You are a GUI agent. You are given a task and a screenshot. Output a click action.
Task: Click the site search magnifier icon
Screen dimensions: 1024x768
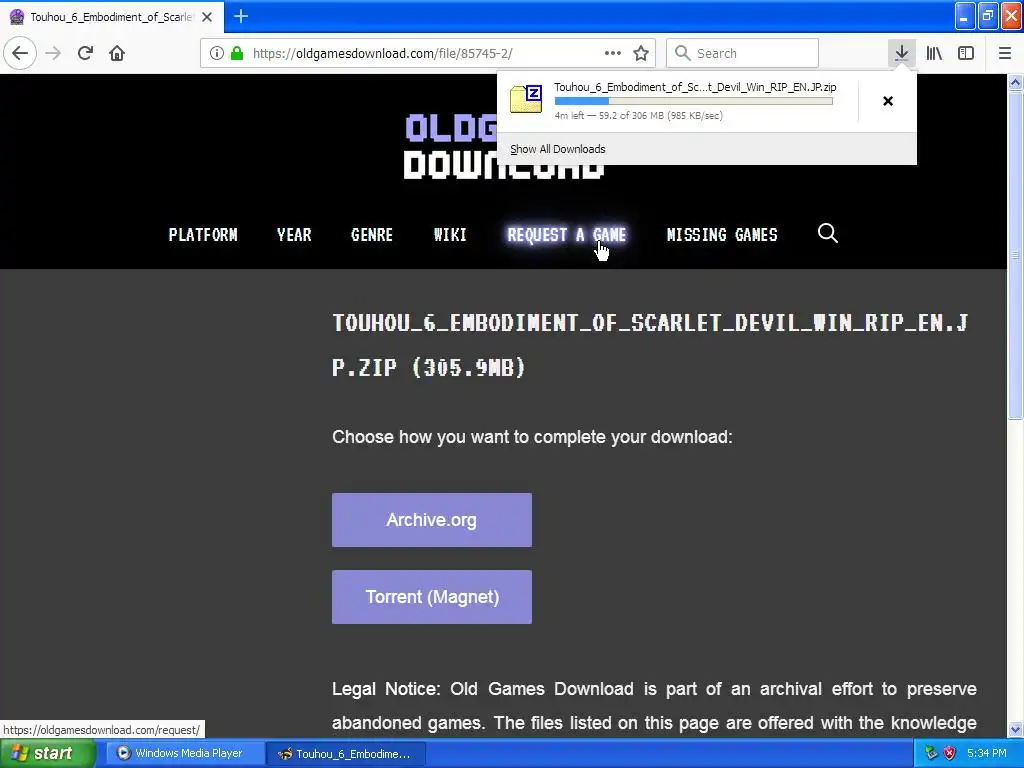(x=827, y=233)
